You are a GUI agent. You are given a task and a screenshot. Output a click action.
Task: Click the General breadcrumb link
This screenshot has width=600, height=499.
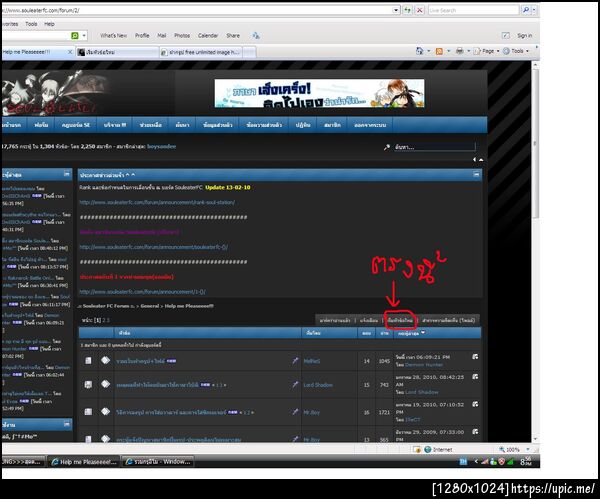pyautogui.click(x=150, y=306)
